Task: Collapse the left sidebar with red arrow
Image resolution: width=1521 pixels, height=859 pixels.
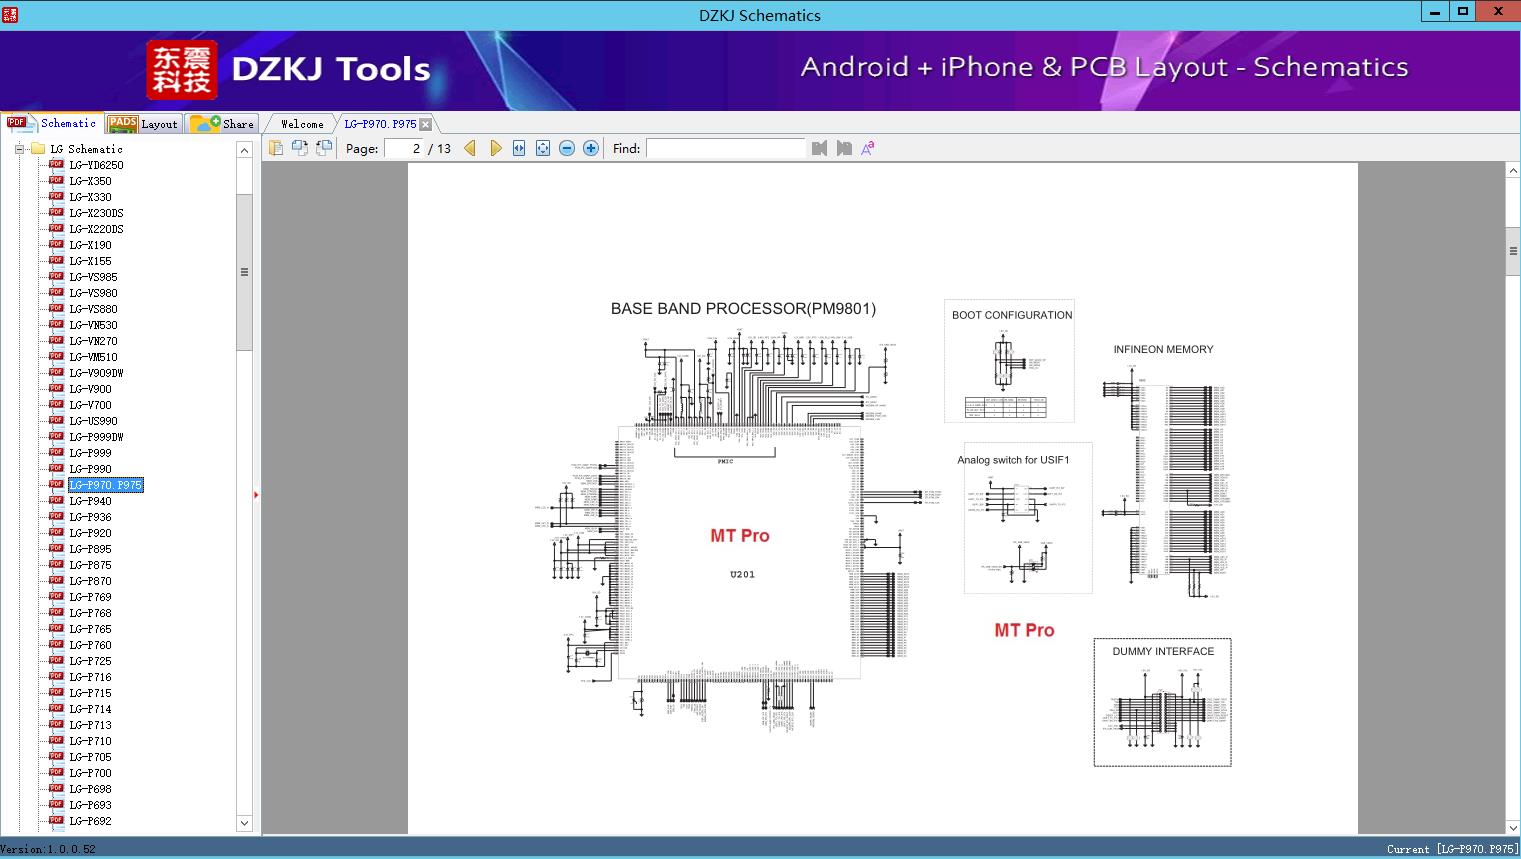Action: click(x=256, y=495)
